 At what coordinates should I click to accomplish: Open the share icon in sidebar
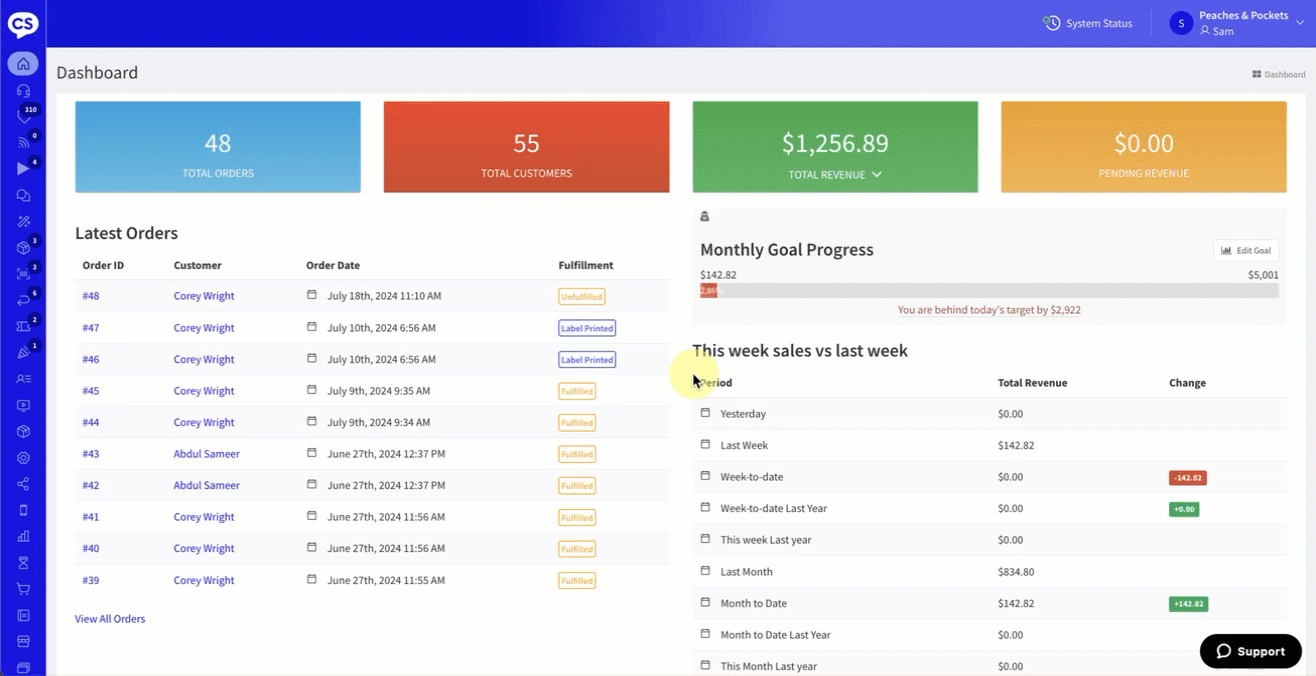coord(23,484)
